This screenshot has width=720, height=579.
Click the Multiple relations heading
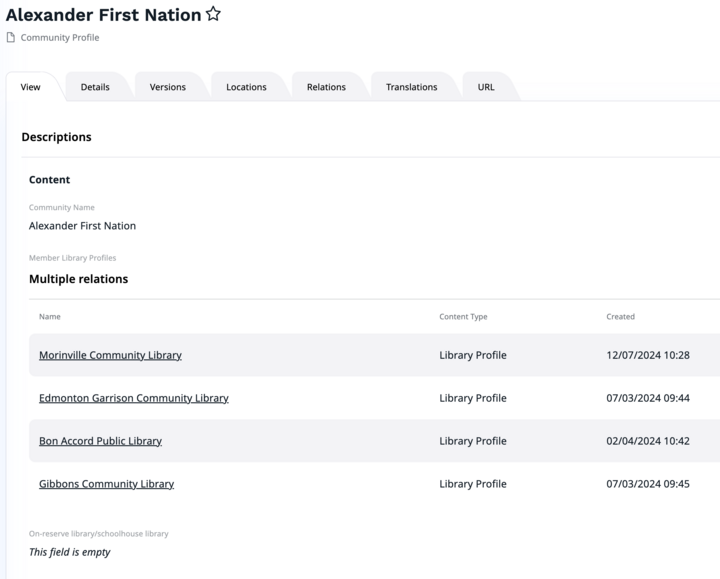pos(79,279)
